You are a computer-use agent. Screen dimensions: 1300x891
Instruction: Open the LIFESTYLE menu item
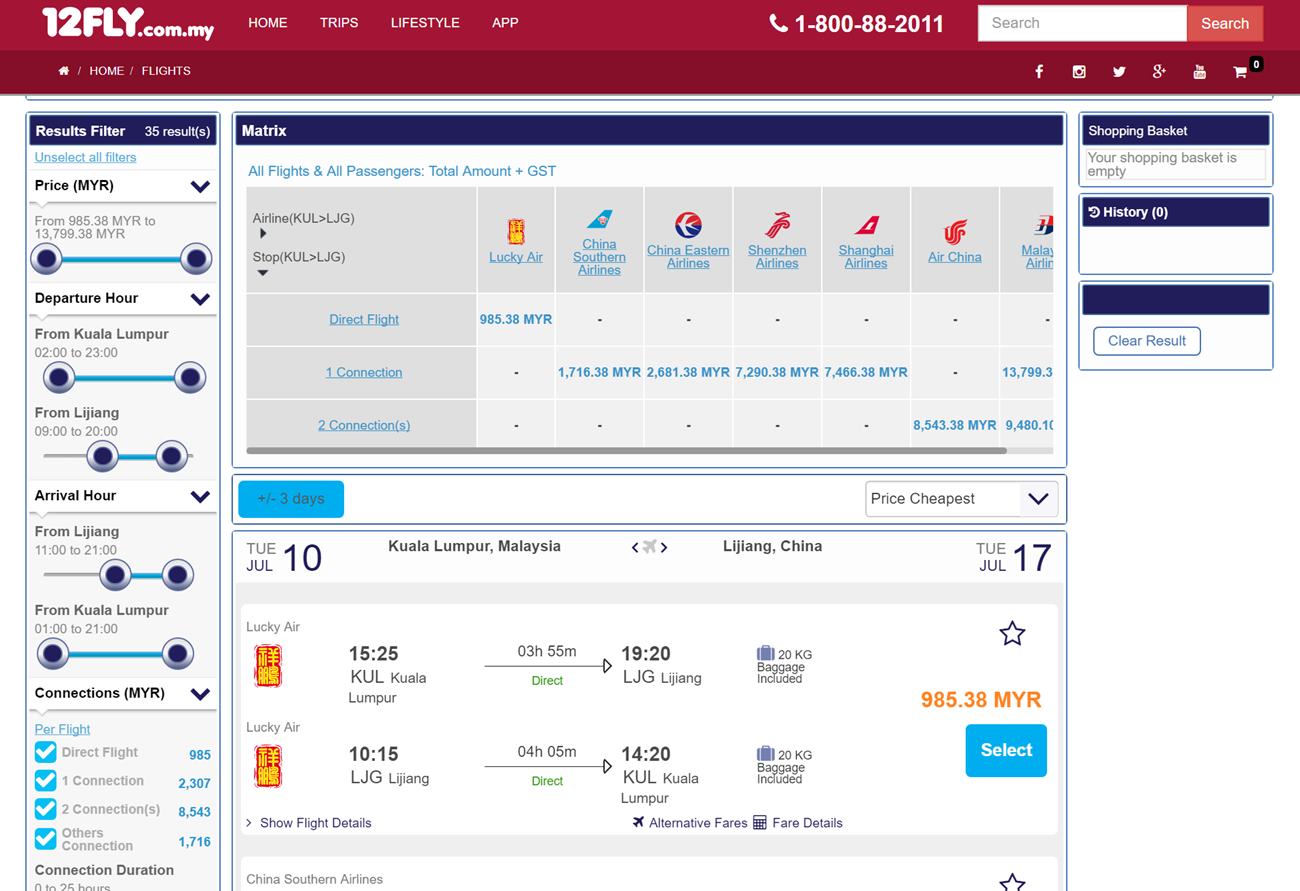pos(425,22)
